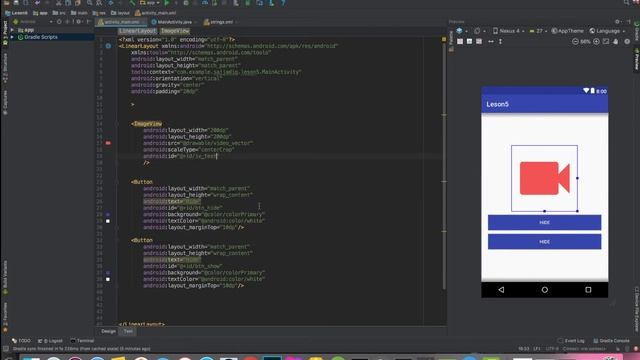Select the red video camera image in preview
640x360 pixels.
pyautogui.click(x=544, y=178)
